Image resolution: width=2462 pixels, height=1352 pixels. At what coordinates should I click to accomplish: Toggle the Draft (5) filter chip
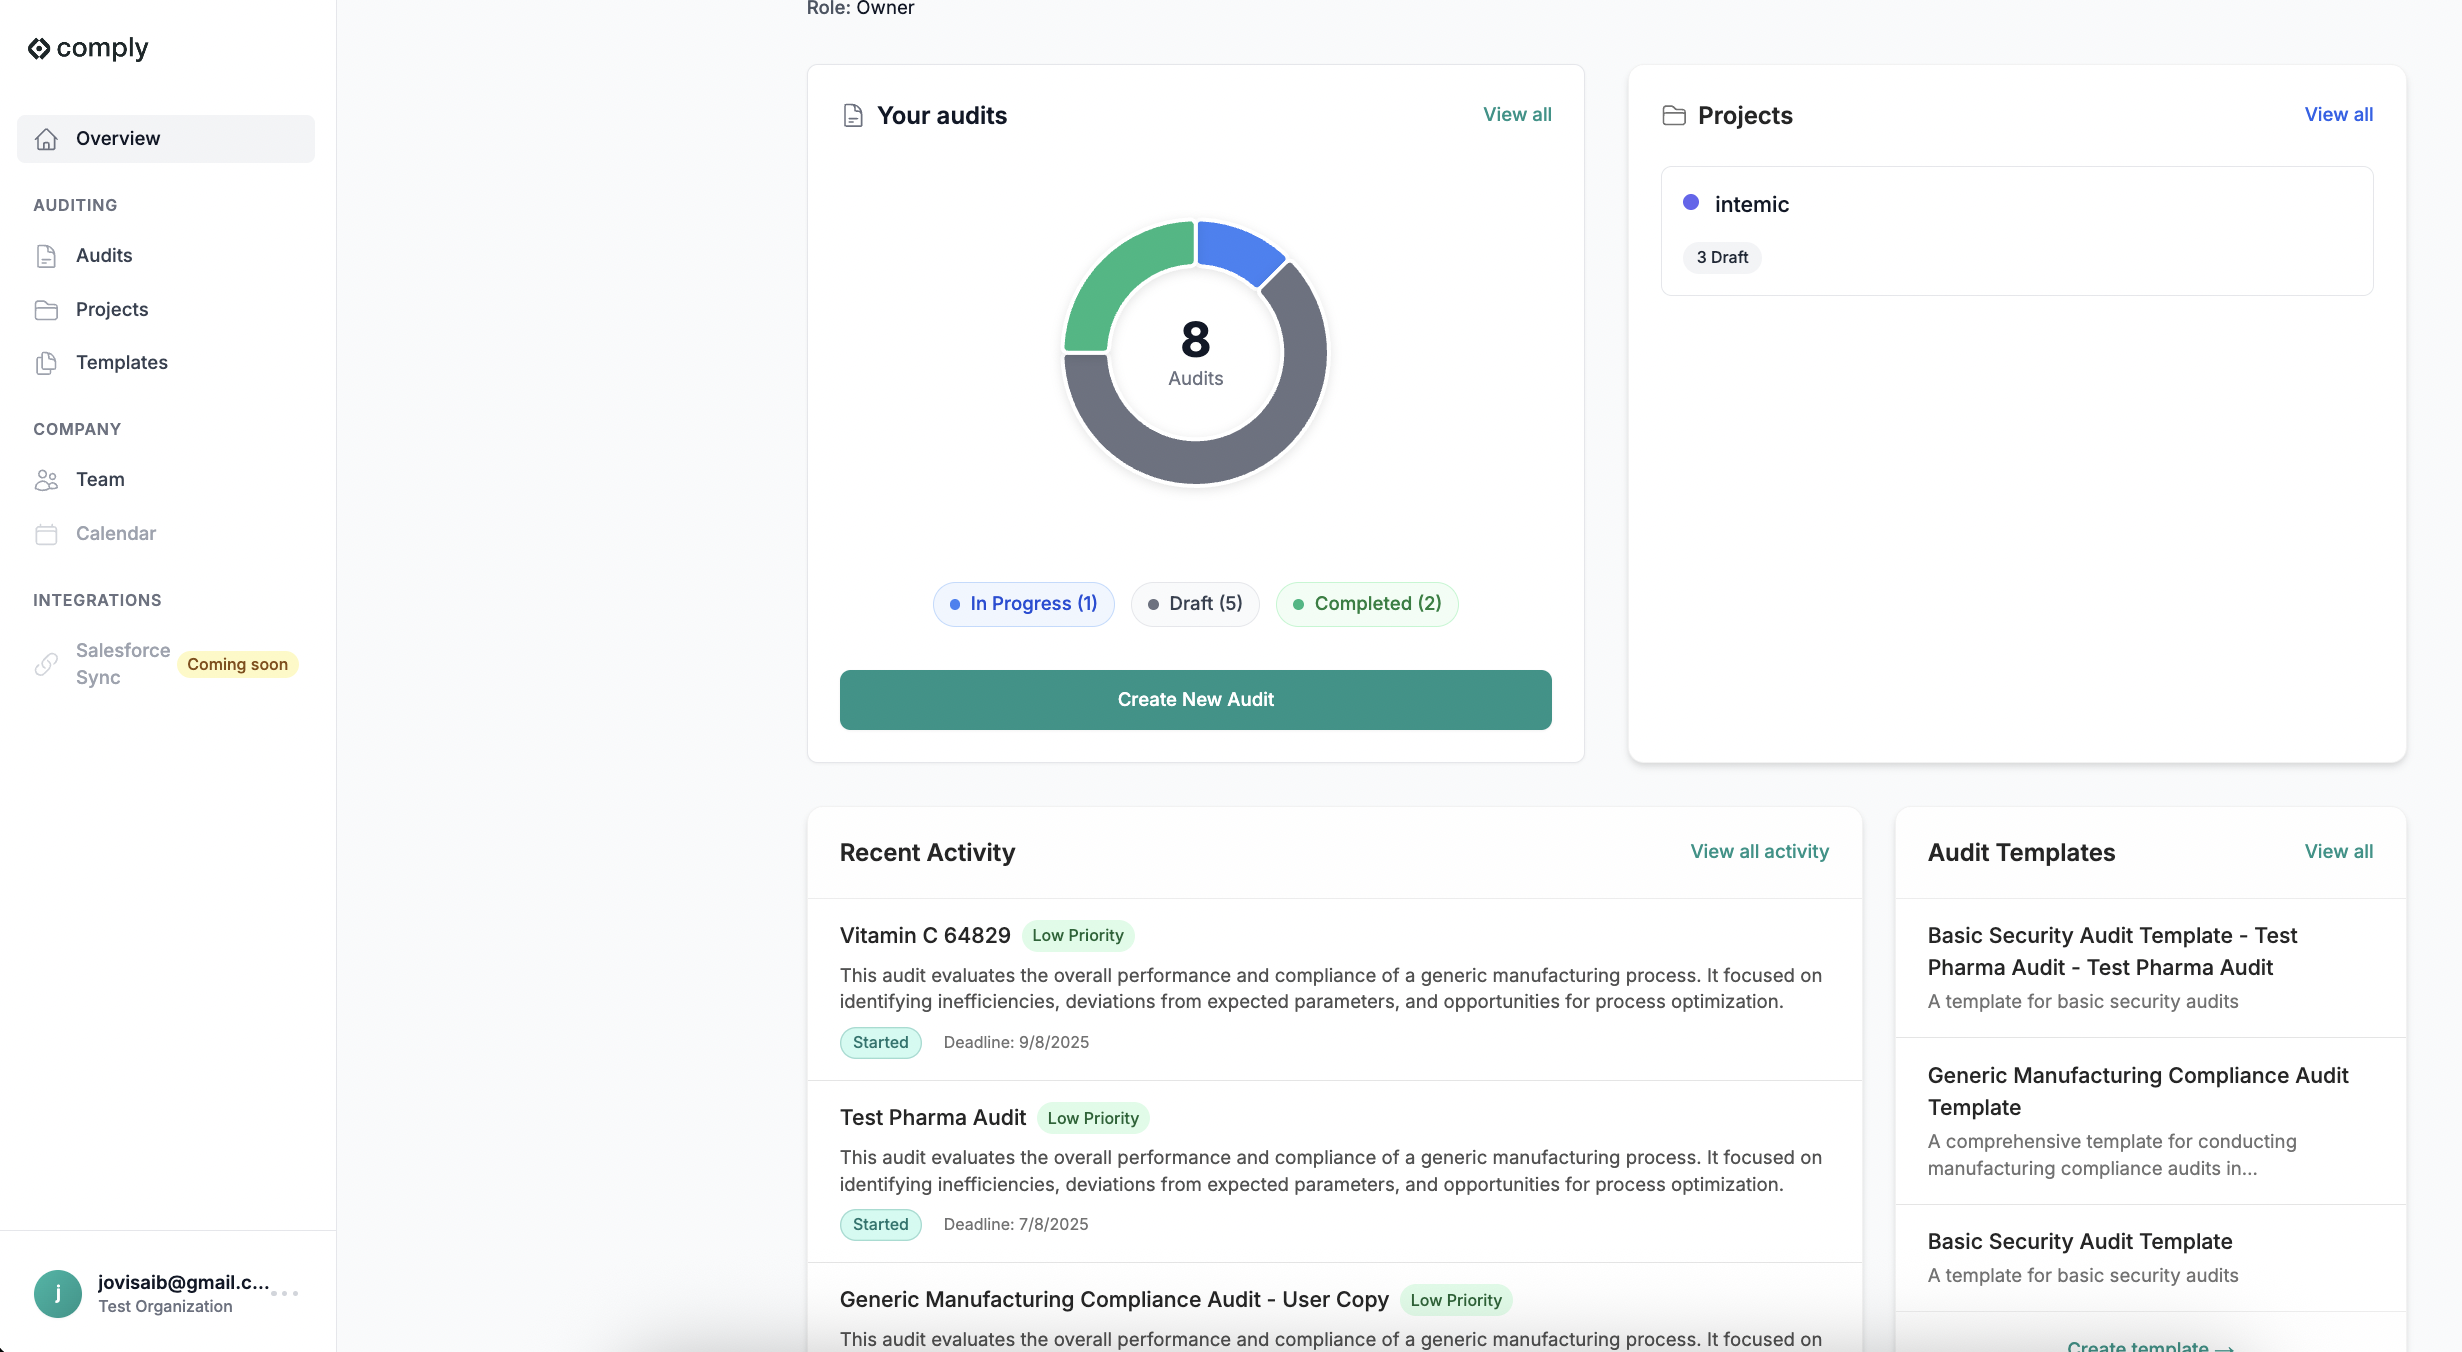pyautogui.click(x=1194, y=604)
